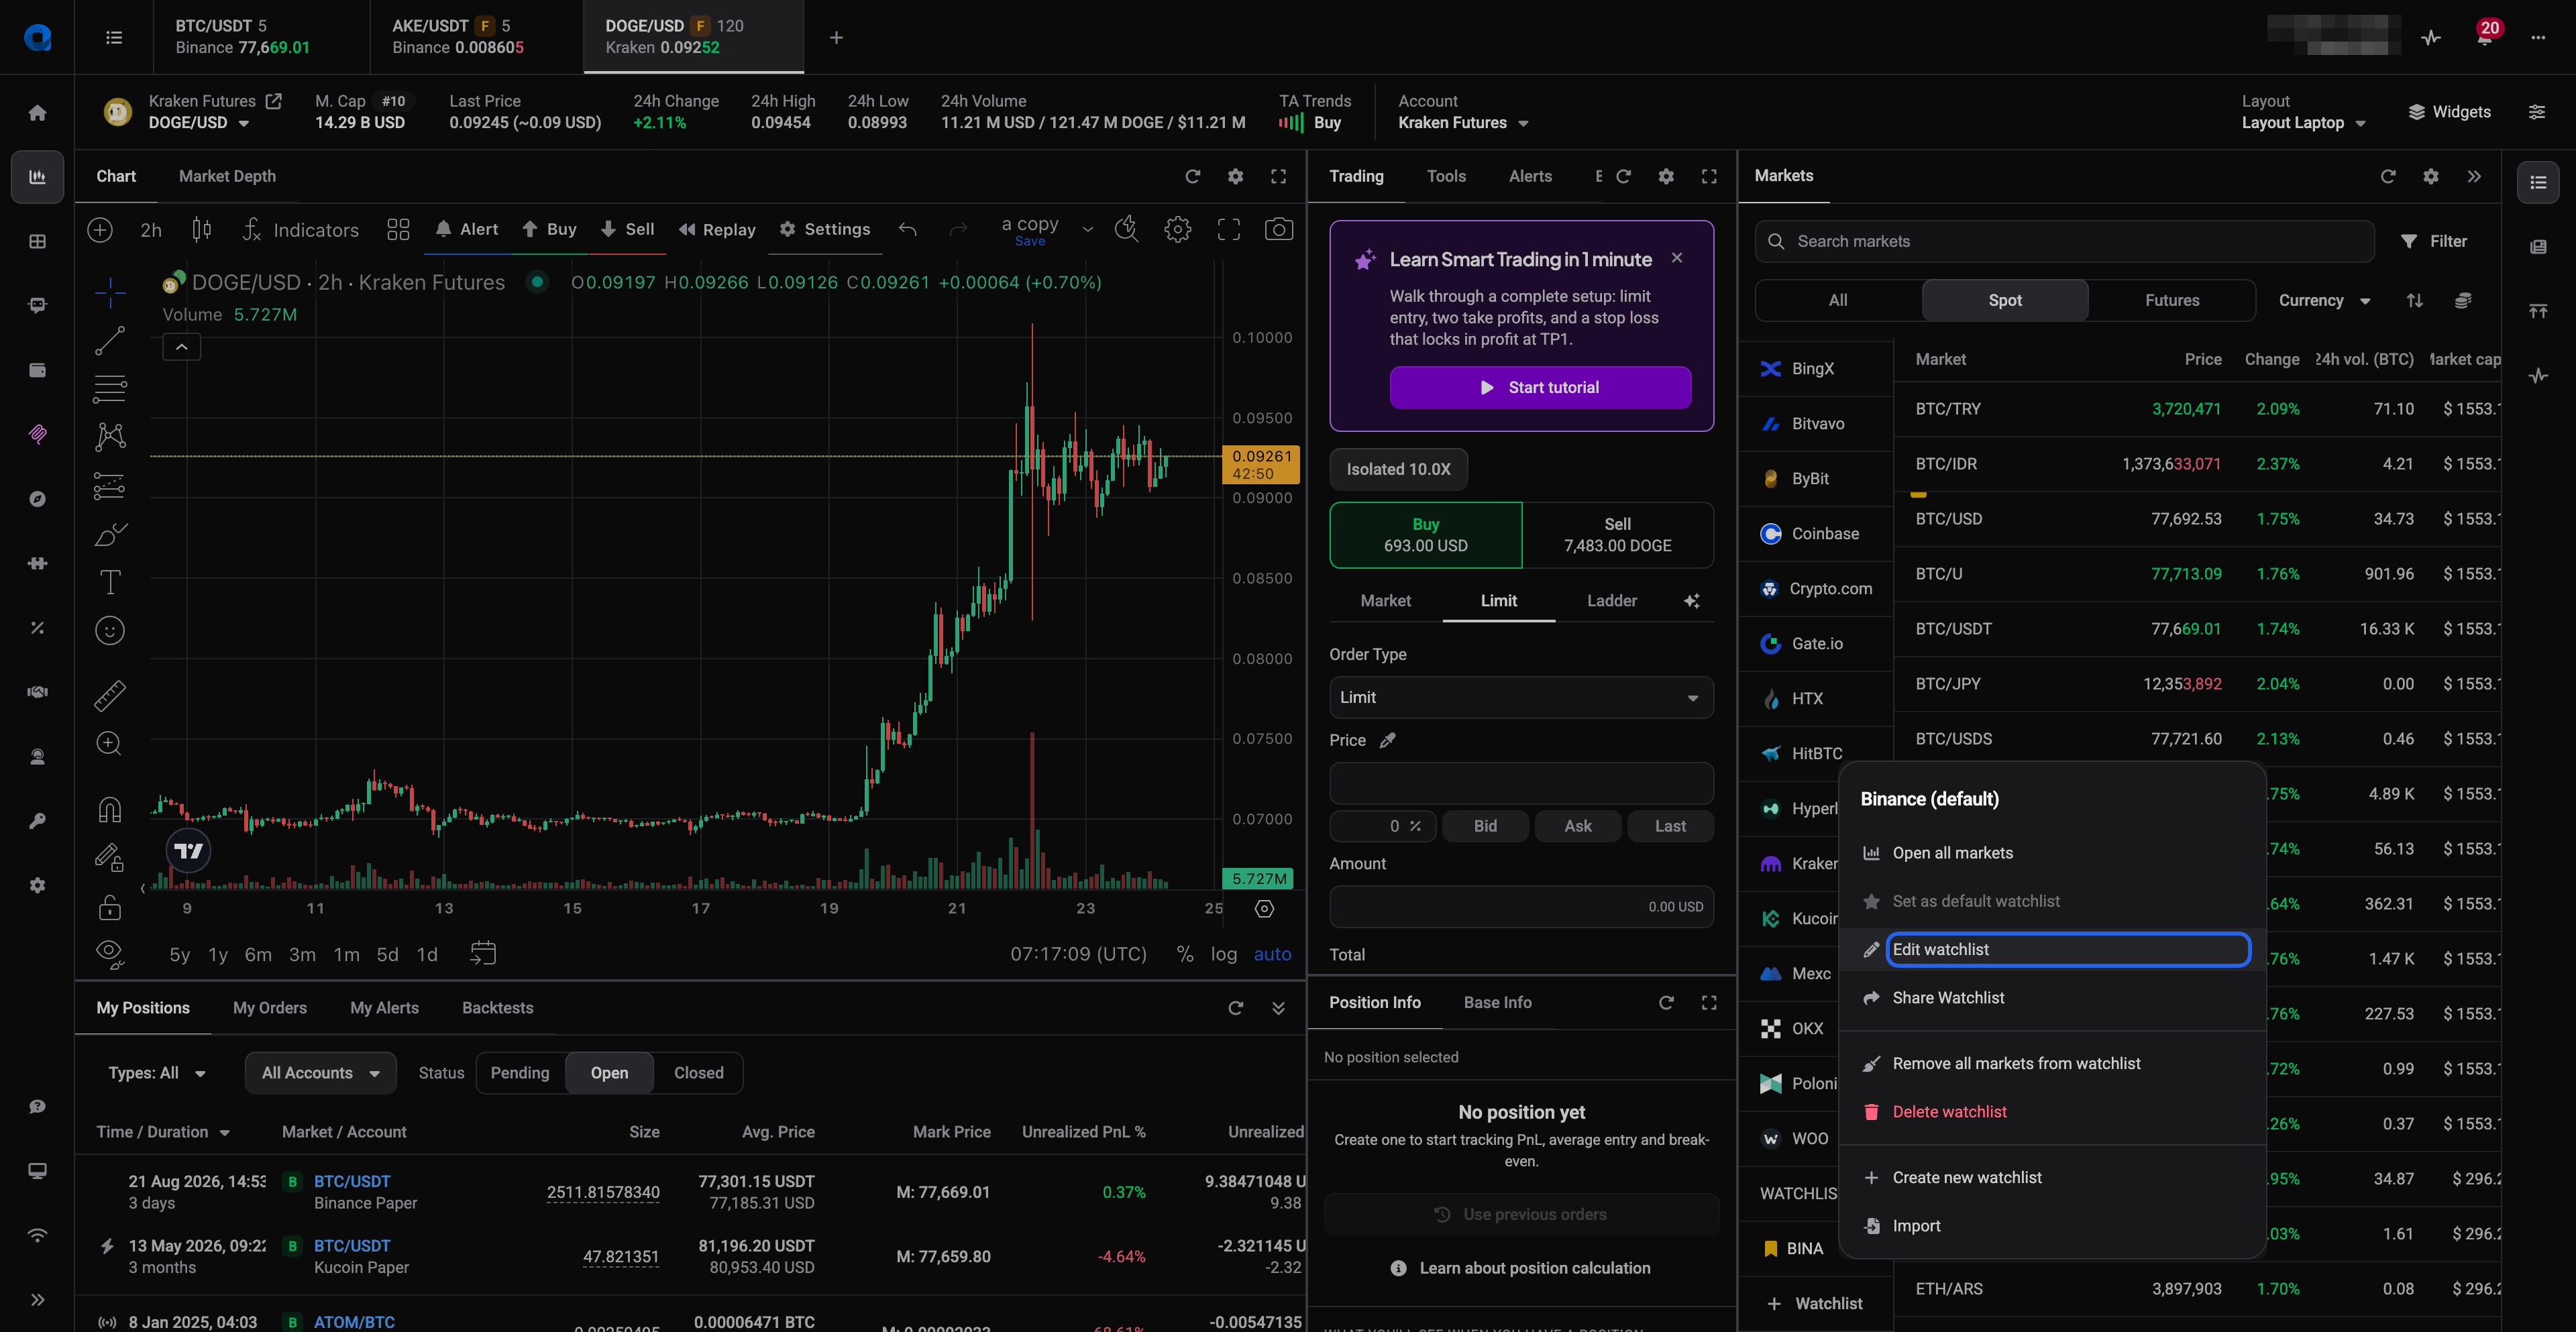The image size is (2576, 1332).
Task: Refresh the Markets panel
Action: 2388,176
